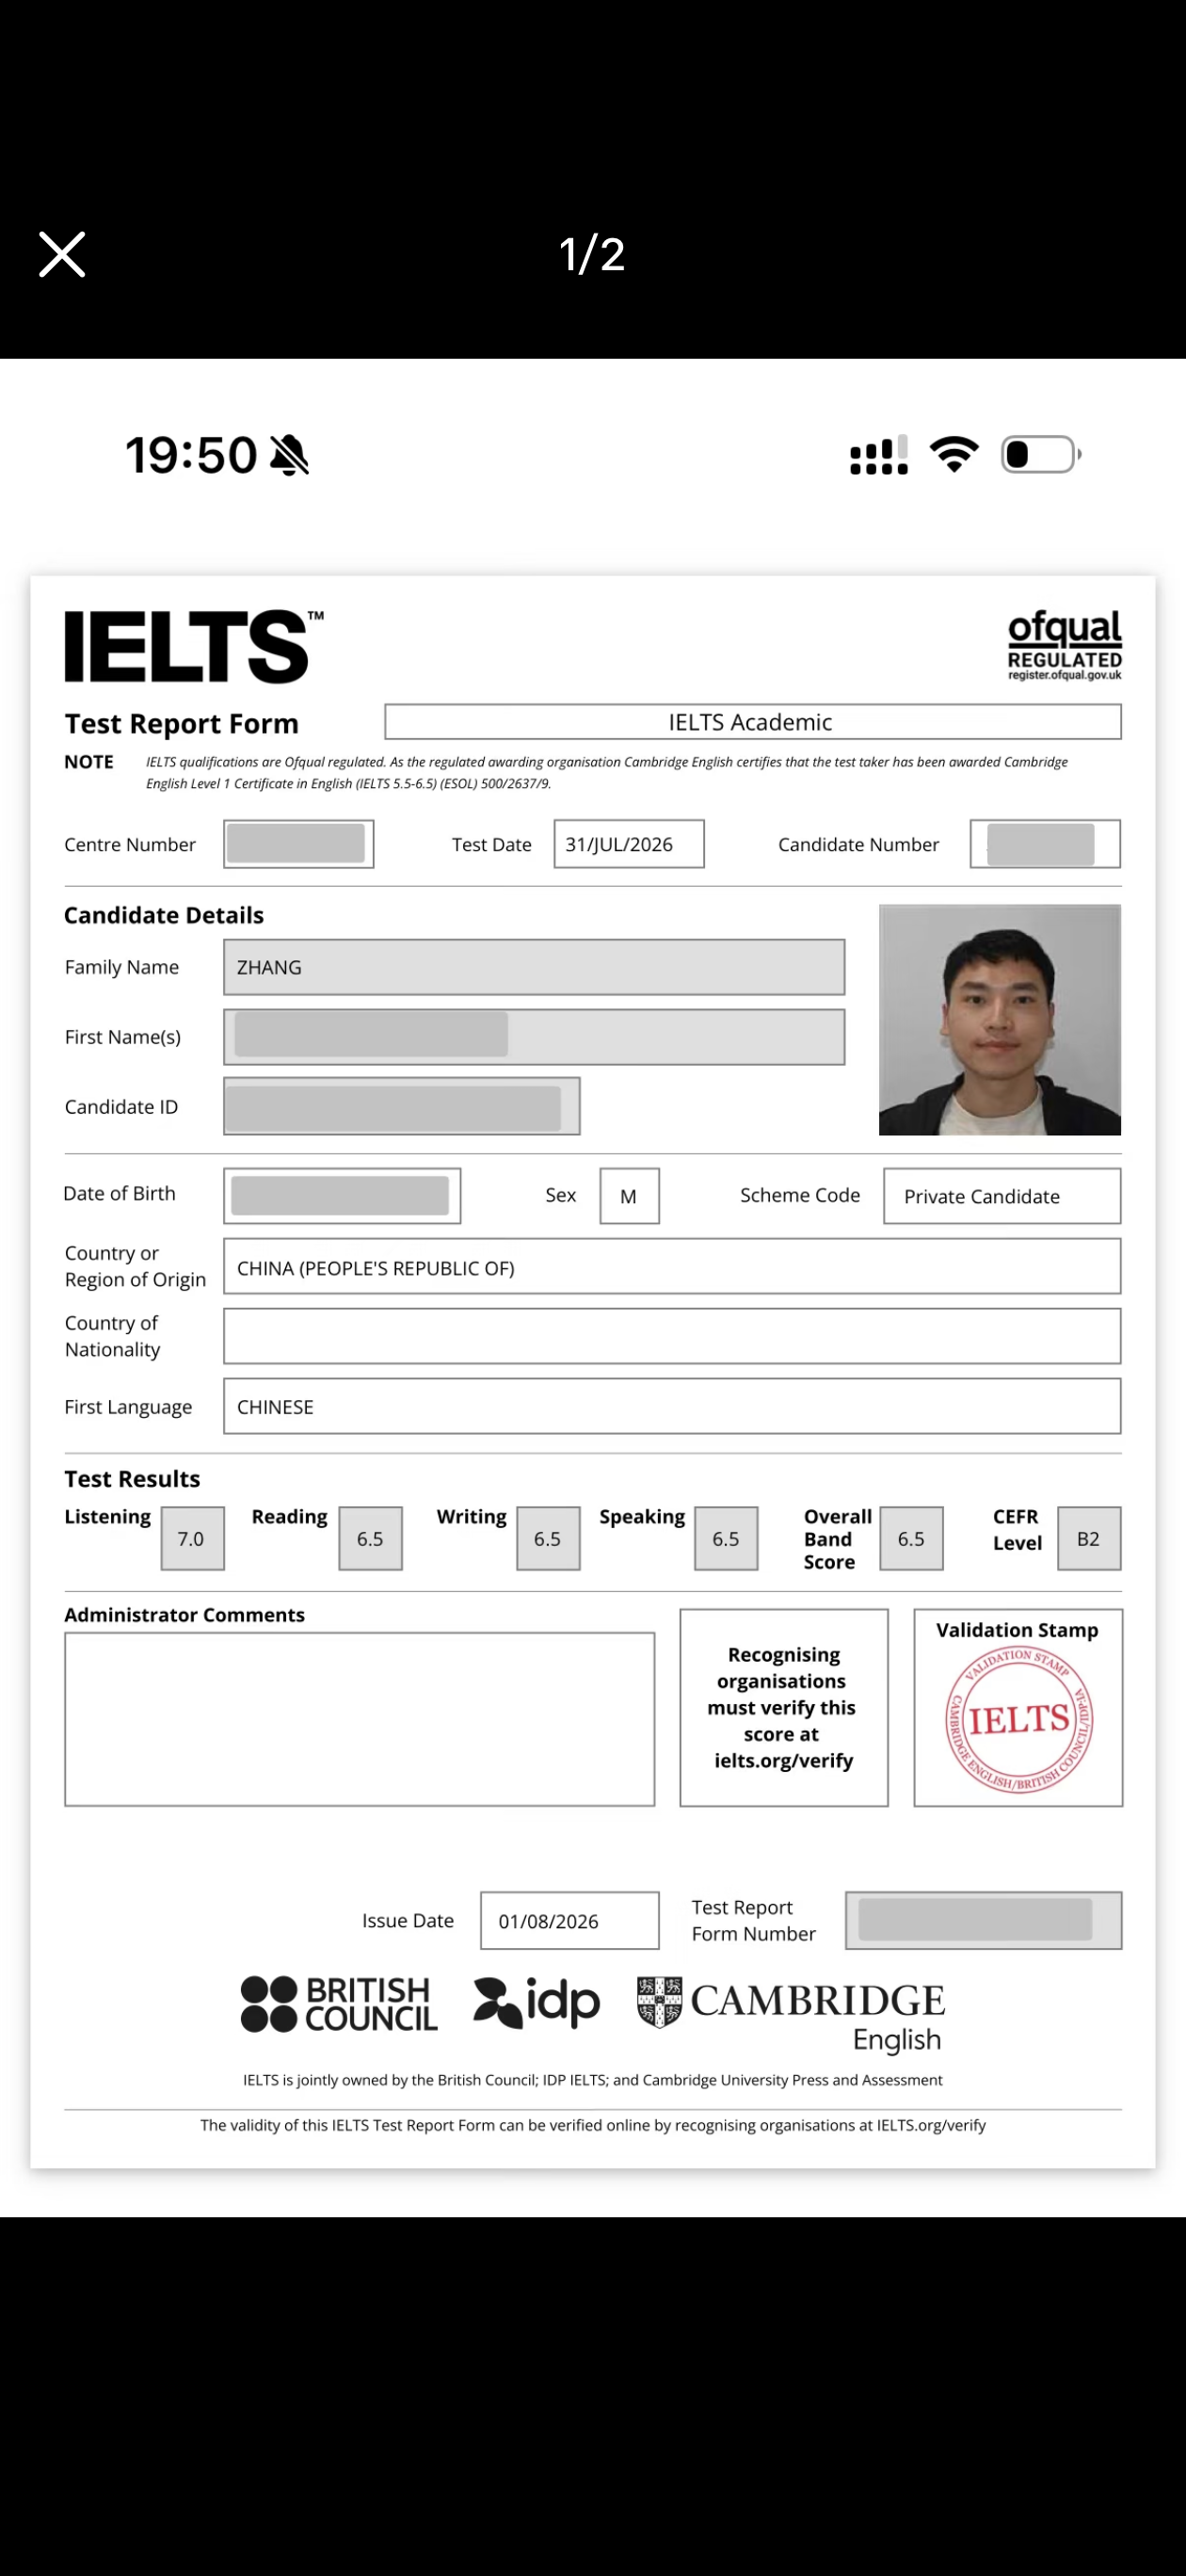Tap the redacted Candidate Number box

pos(1044,844)
